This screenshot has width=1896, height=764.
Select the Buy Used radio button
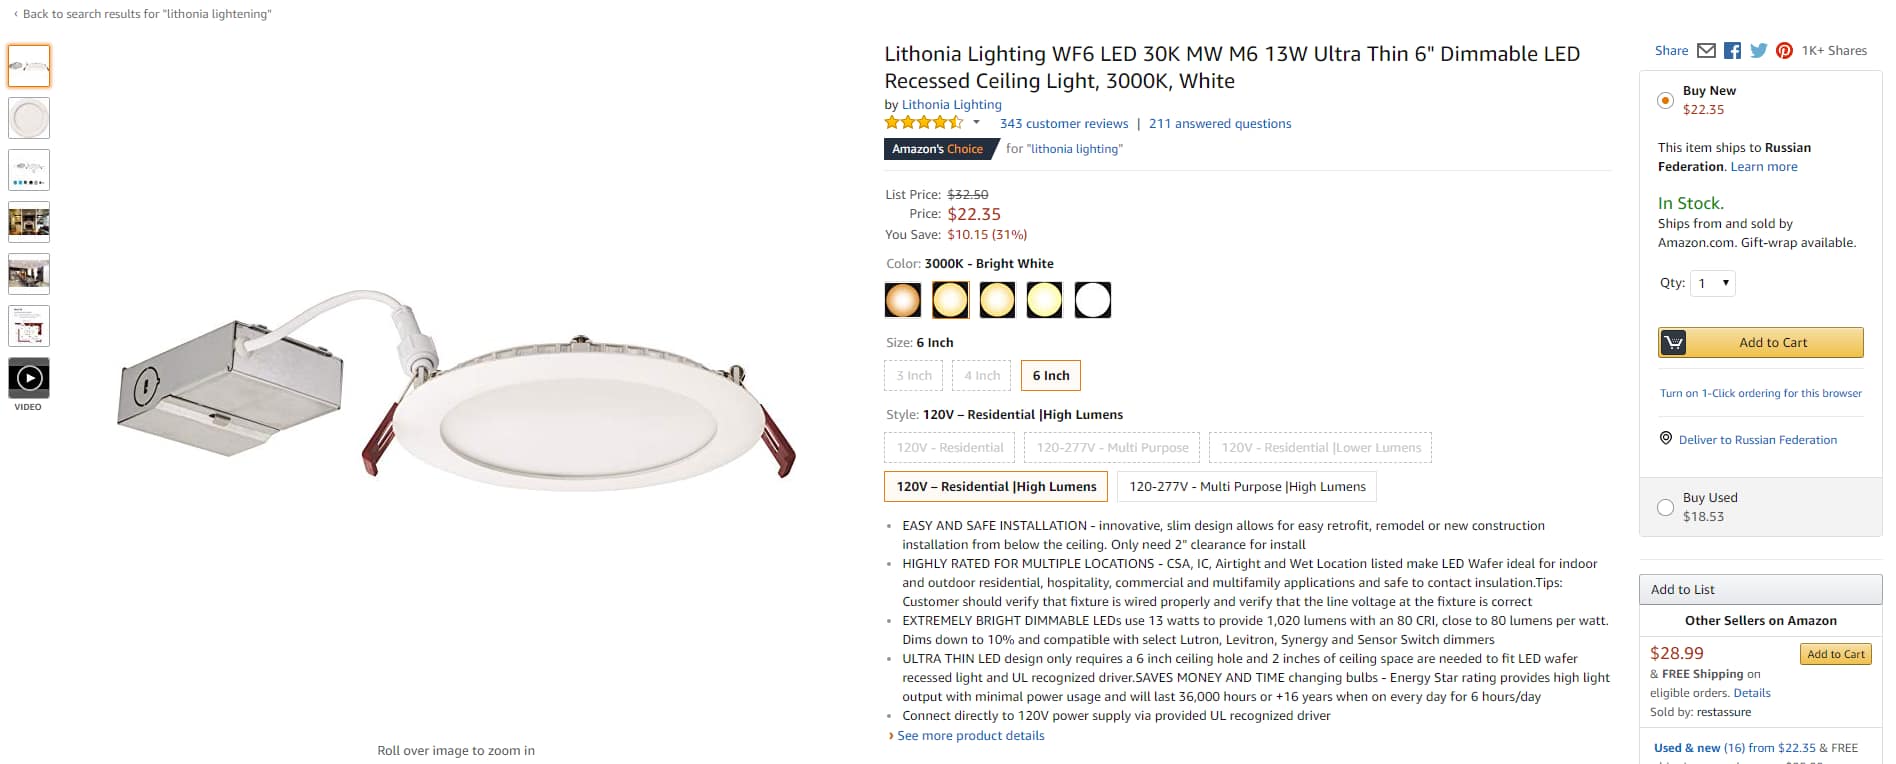[x=1665, y=507]
